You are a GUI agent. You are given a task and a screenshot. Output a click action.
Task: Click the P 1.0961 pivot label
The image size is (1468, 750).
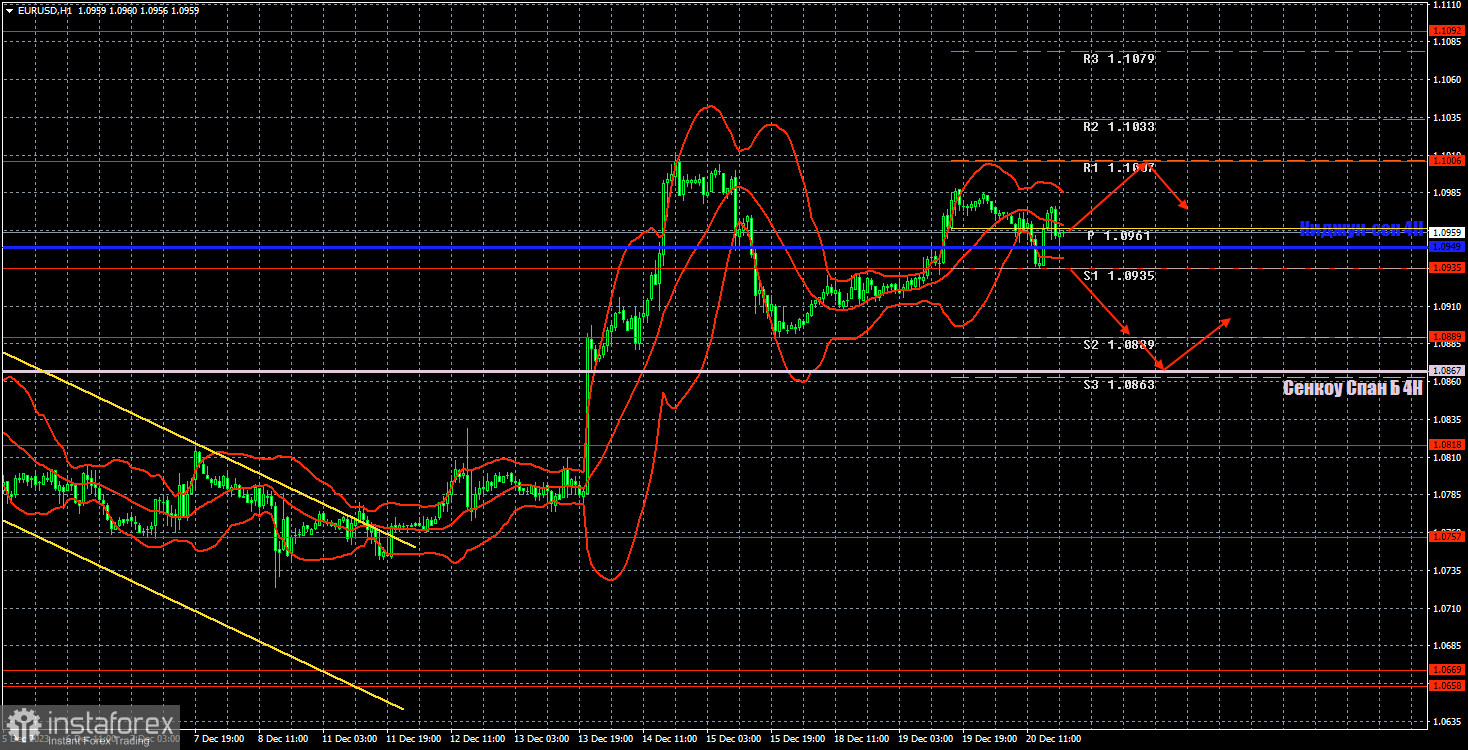(x=1119, y=236)
